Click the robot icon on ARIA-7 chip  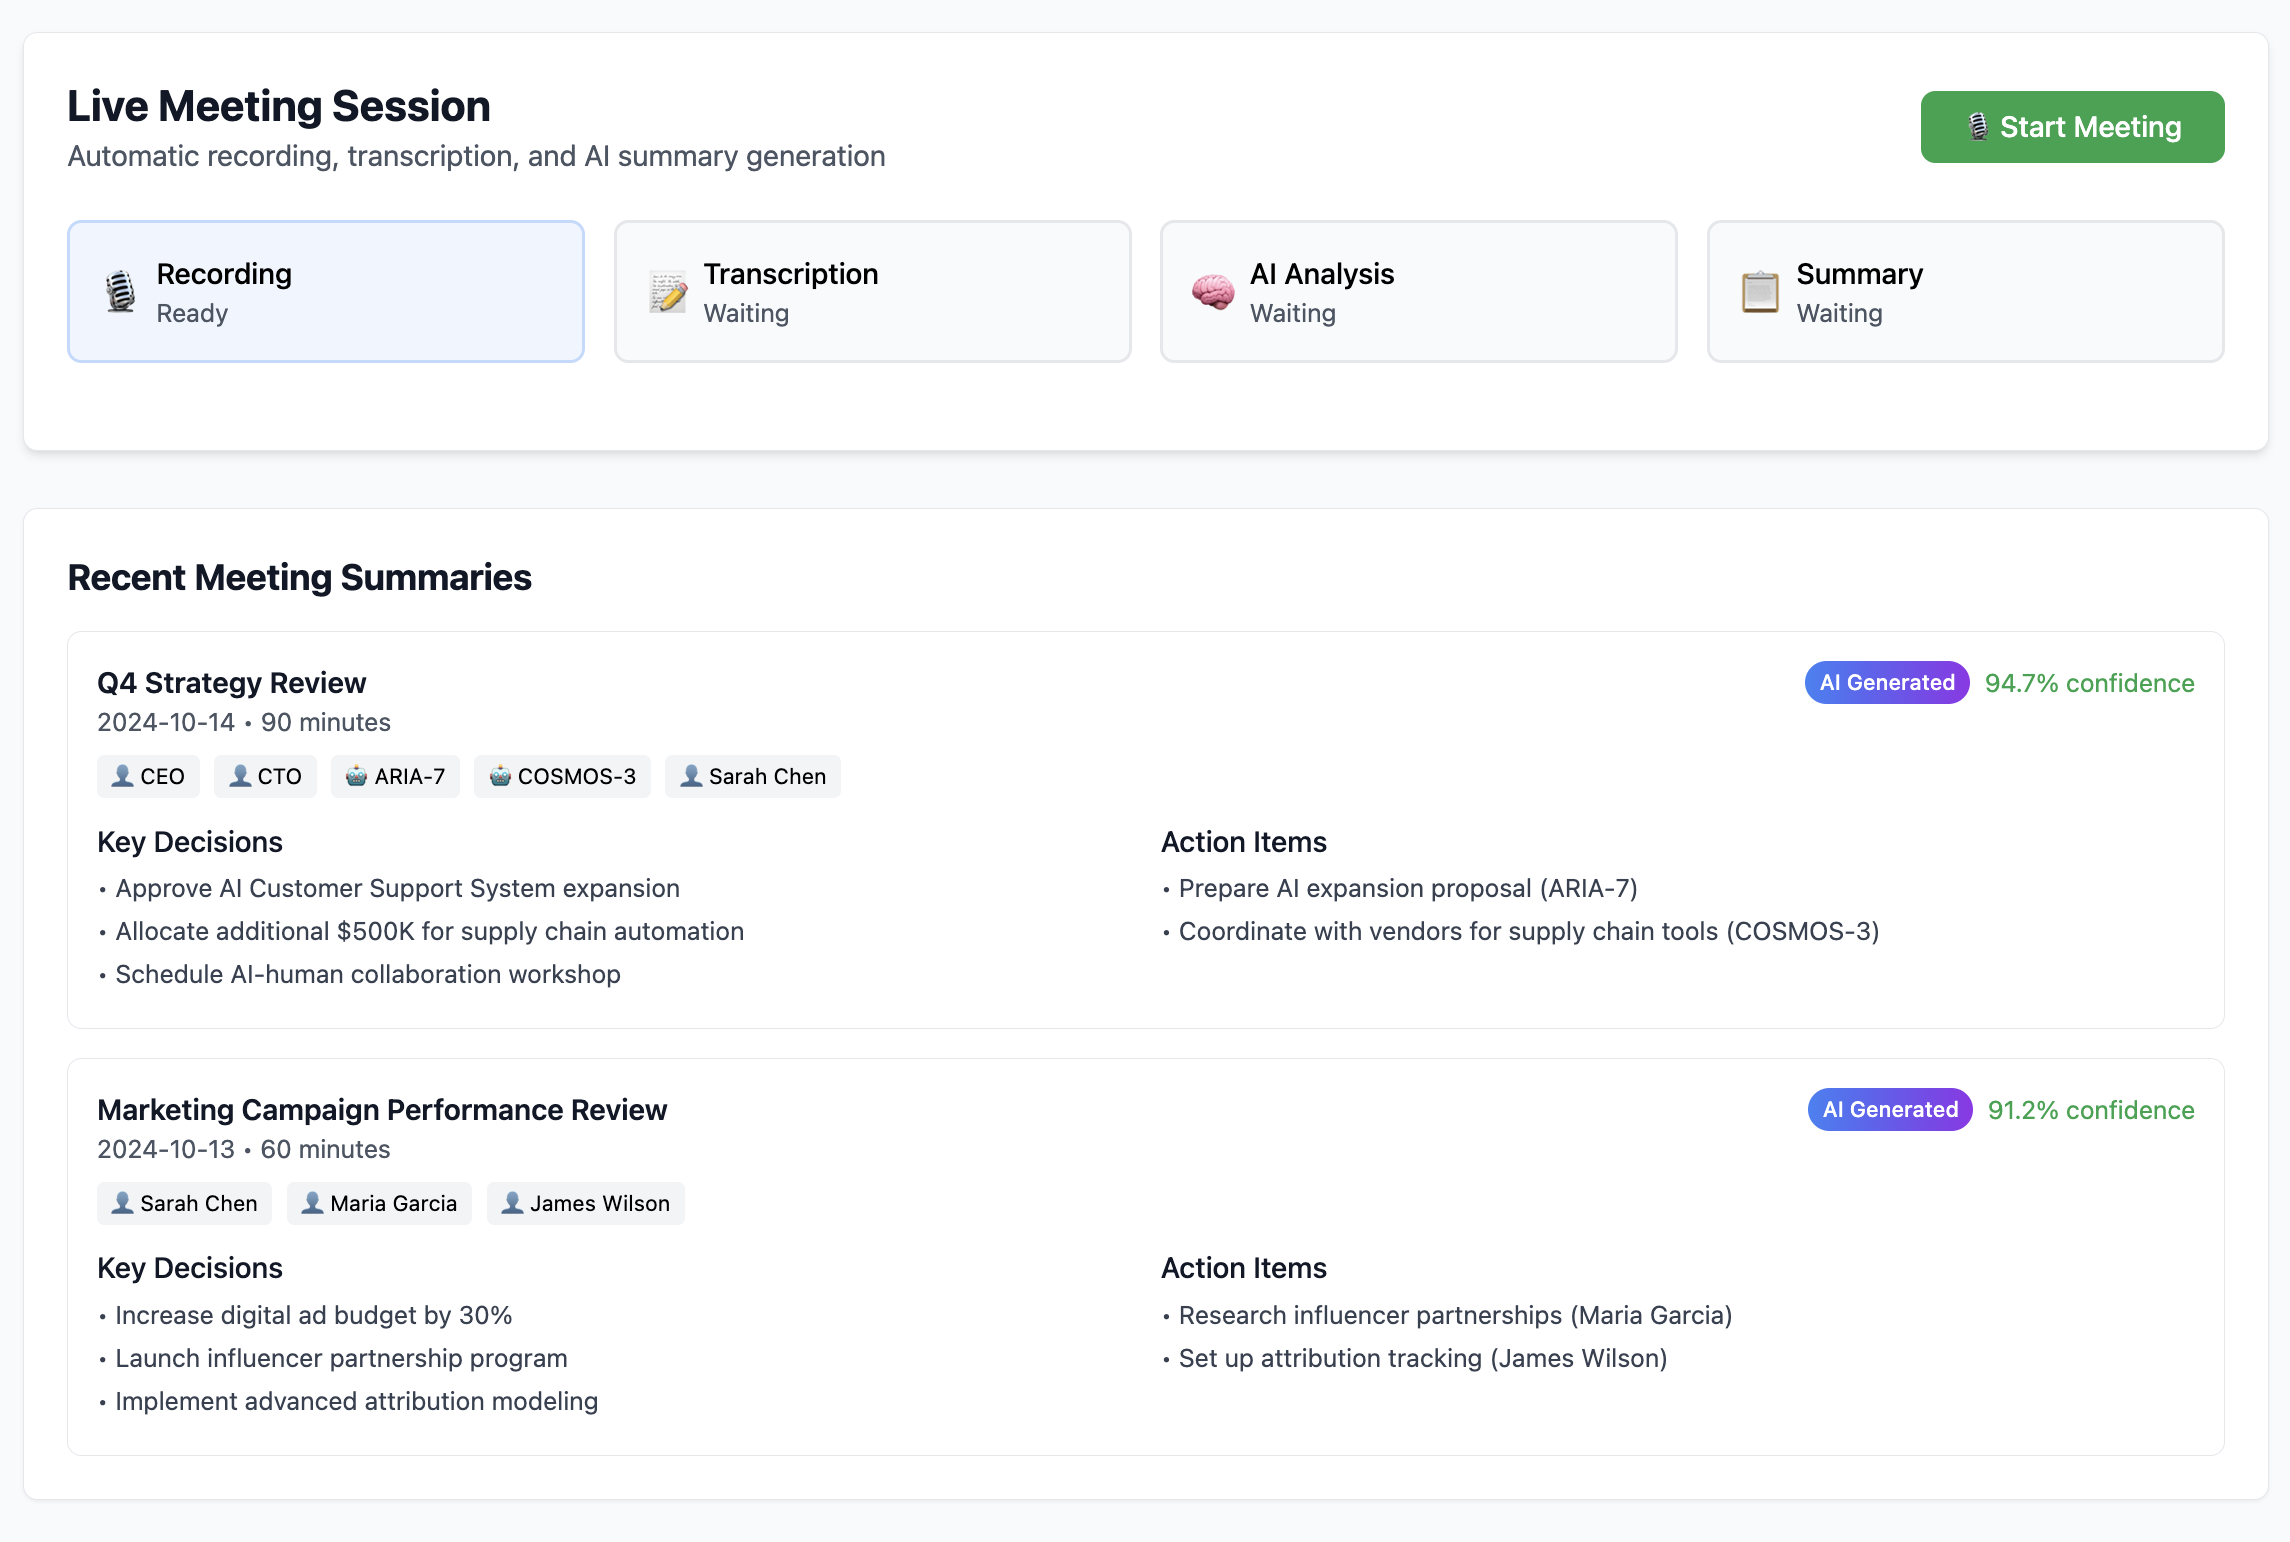pyautogui.click(x=356, y=776)
